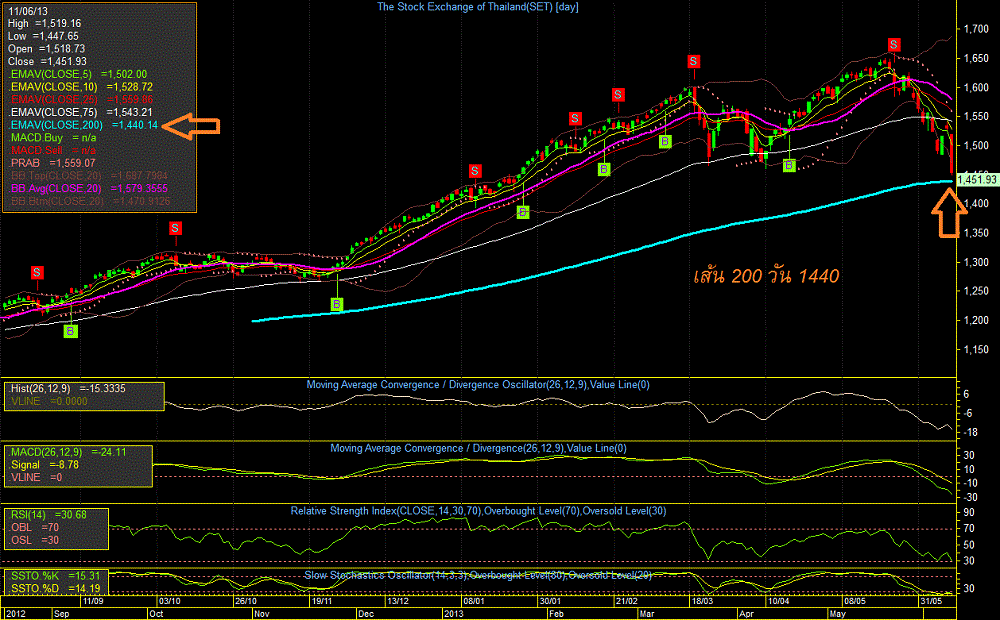Click the red S sell marker above the 18/03 date

click(x=694, y=61)
